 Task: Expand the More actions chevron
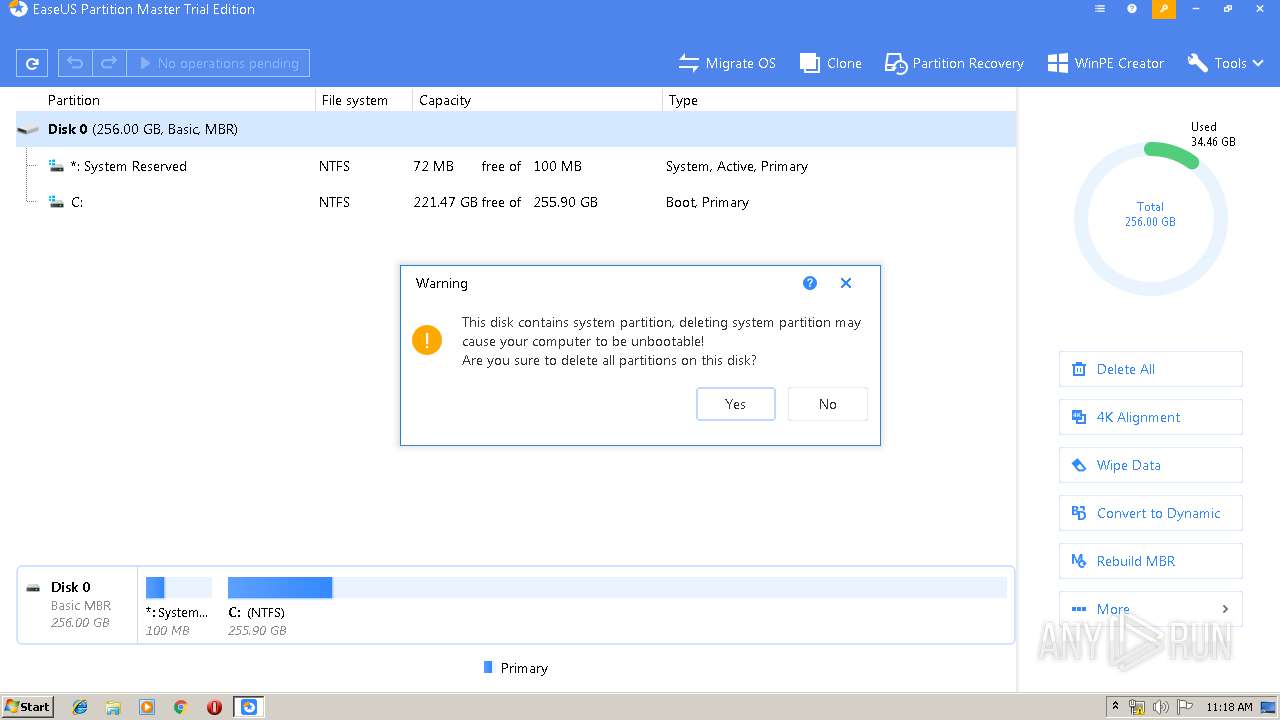click(1226, 609)
